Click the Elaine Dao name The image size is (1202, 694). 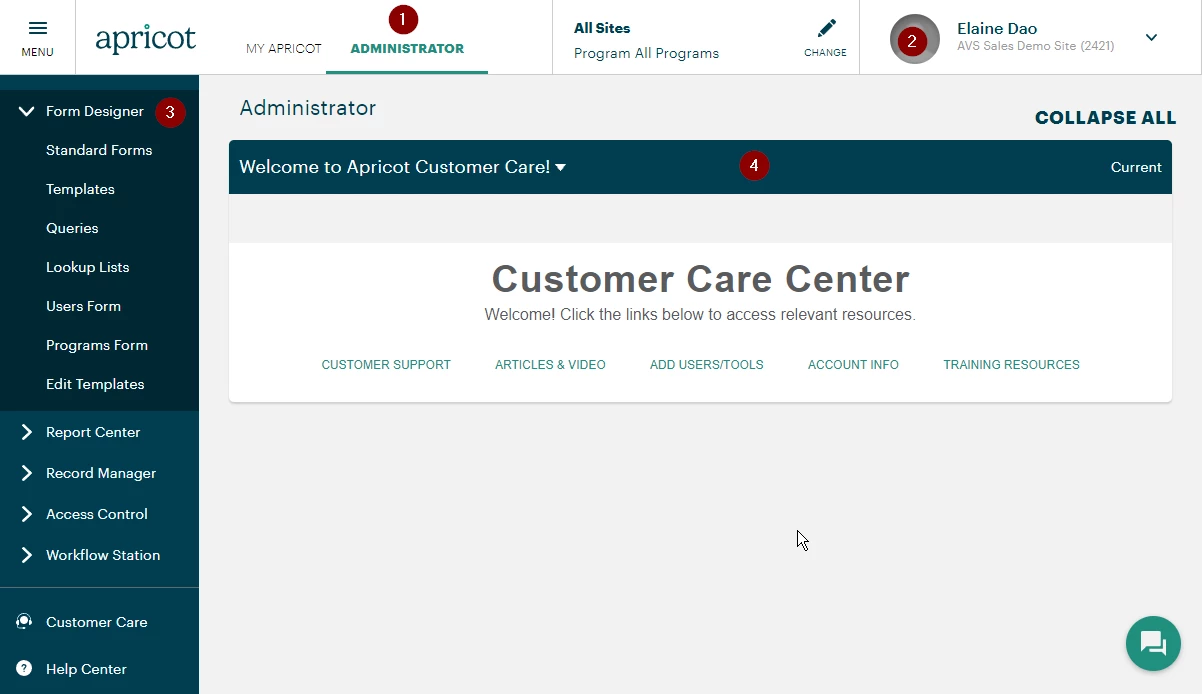tap(997, 28)
